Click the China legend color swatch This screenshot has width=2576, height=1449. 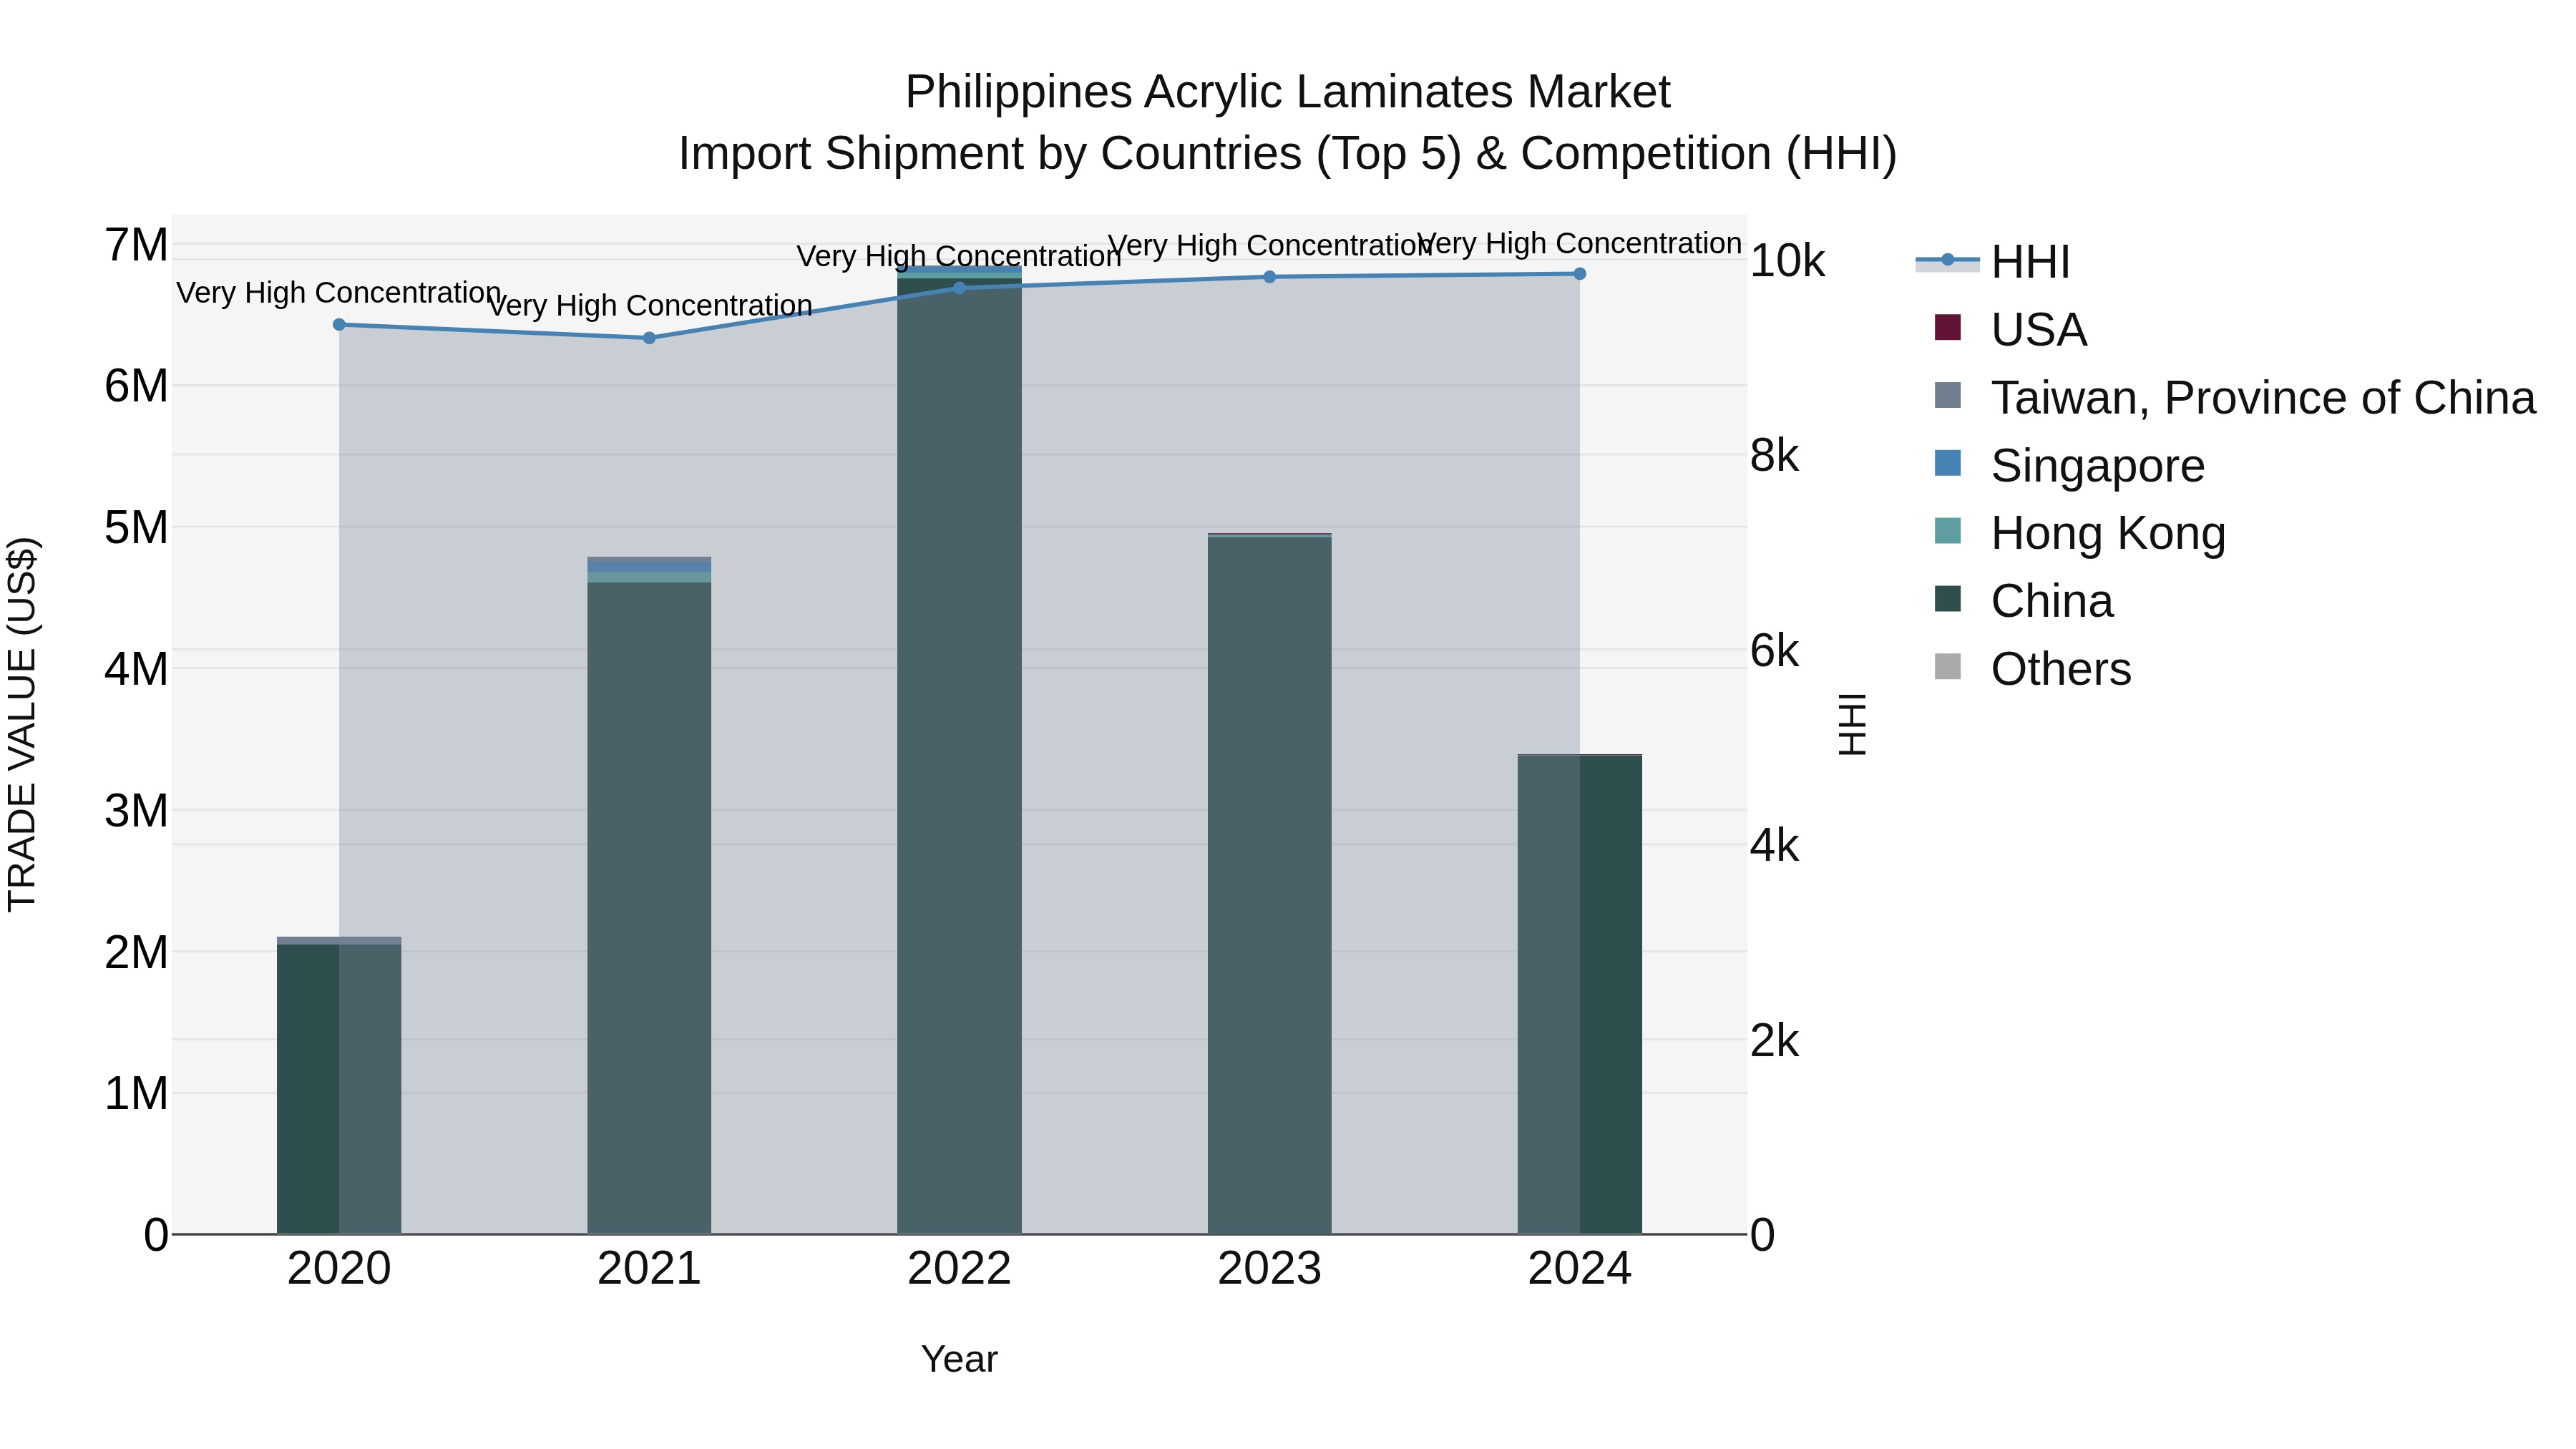(1947, 599)
